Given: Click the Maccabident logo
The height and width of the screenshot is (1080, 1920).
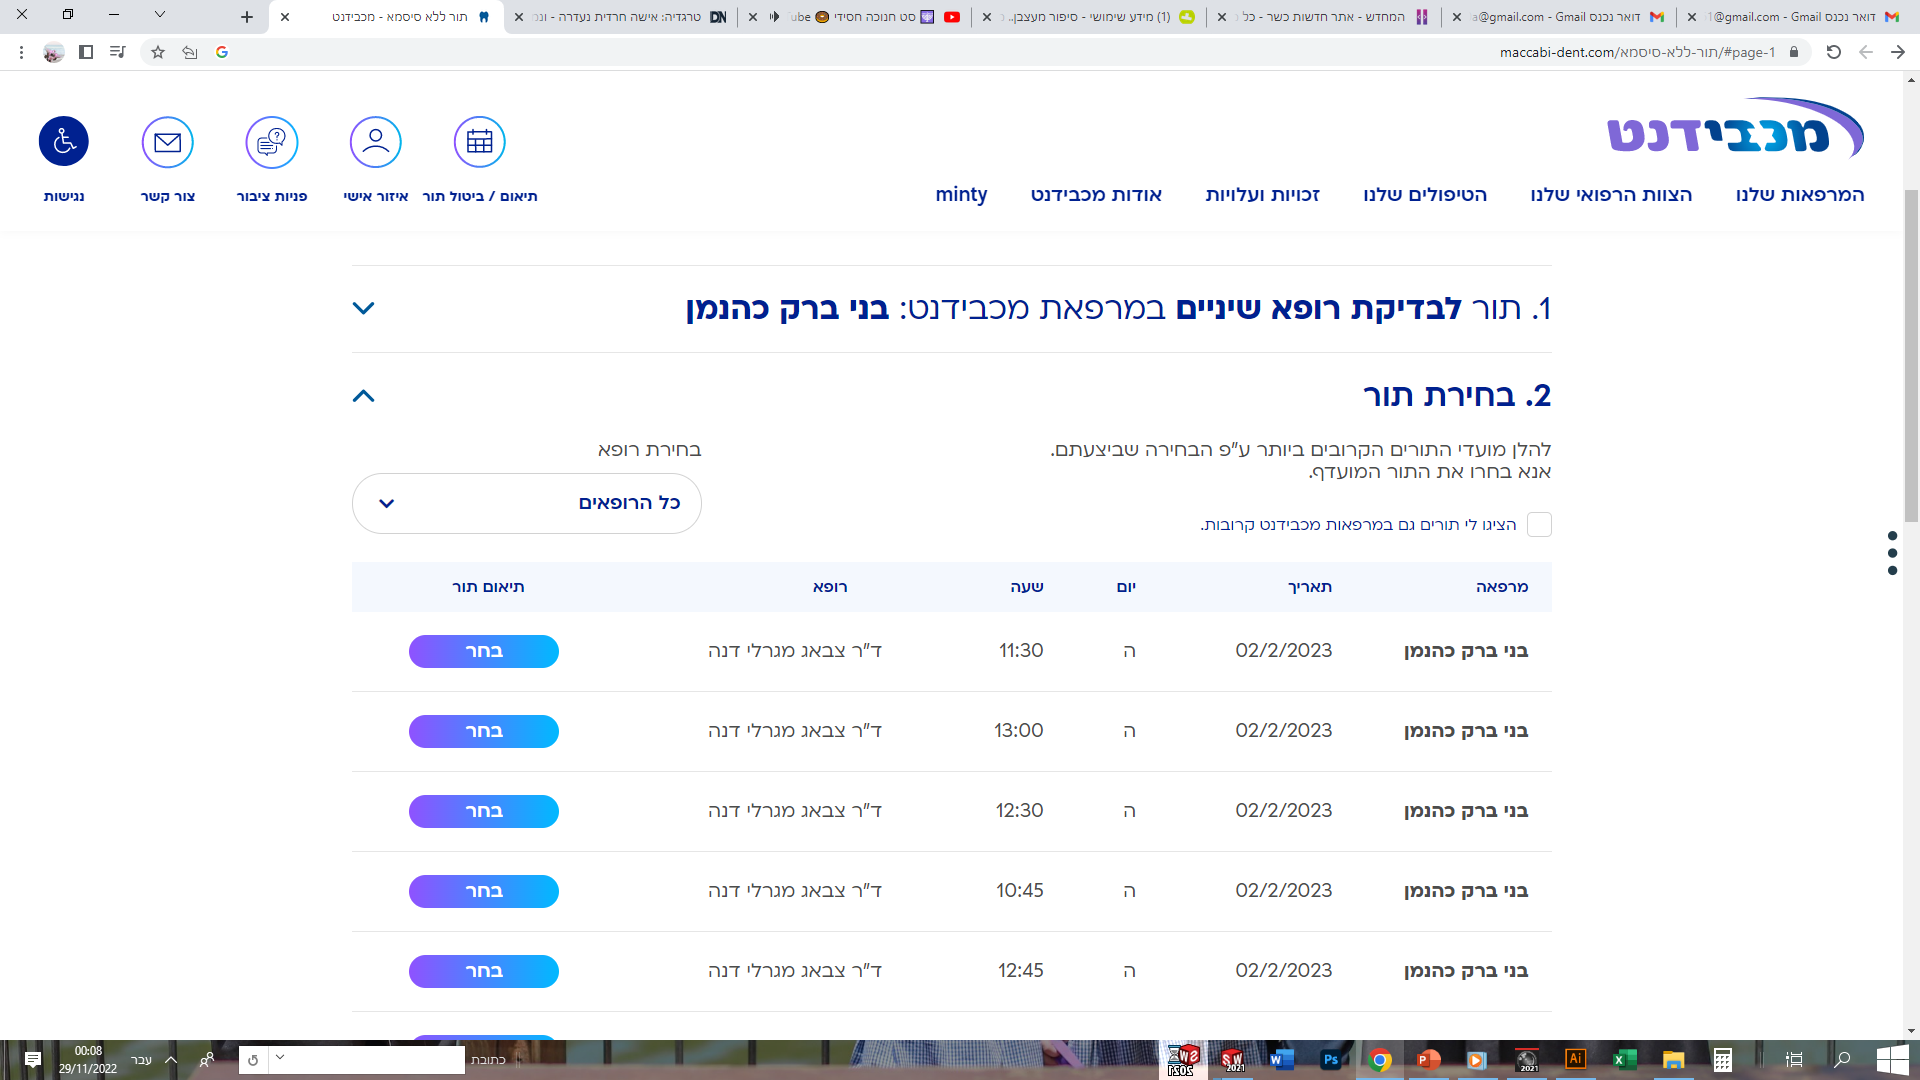Looking at the screenshot, I should coord(1735,130).
